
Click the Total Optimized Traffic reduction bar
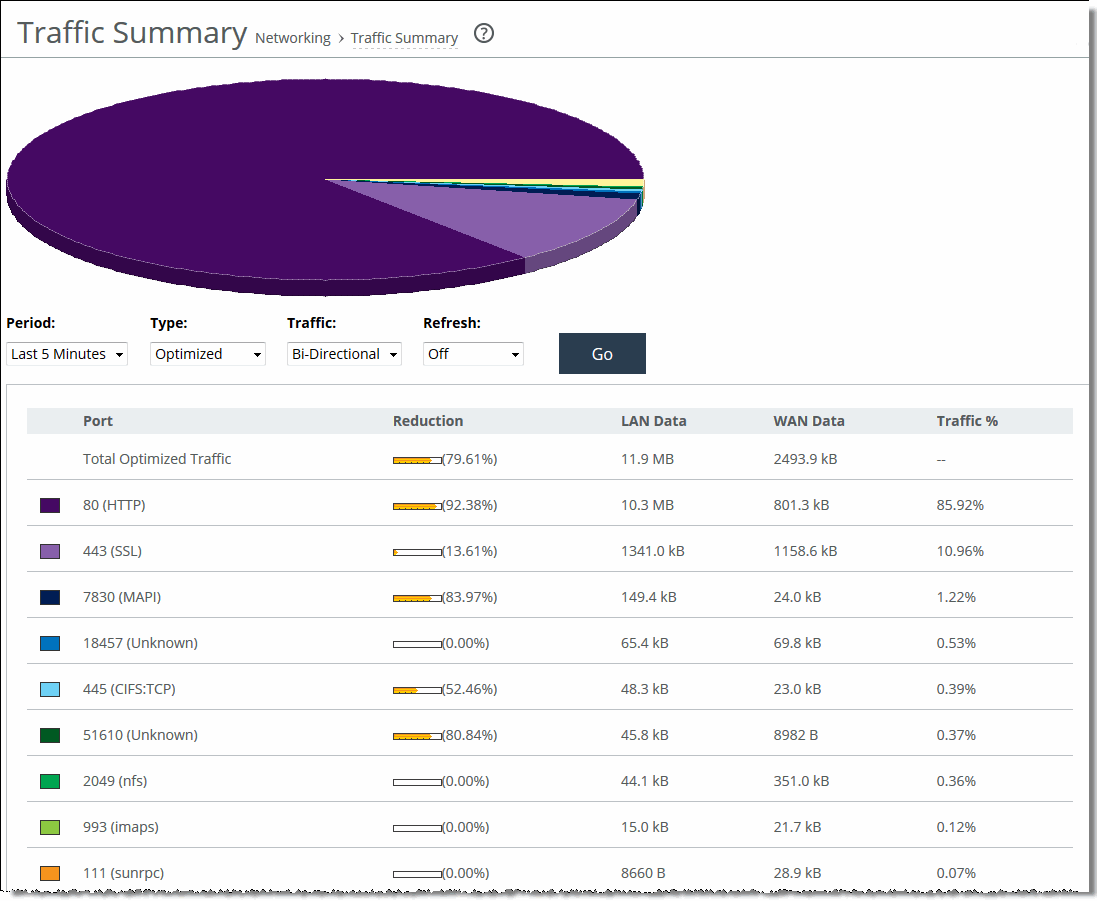[415, 459]
